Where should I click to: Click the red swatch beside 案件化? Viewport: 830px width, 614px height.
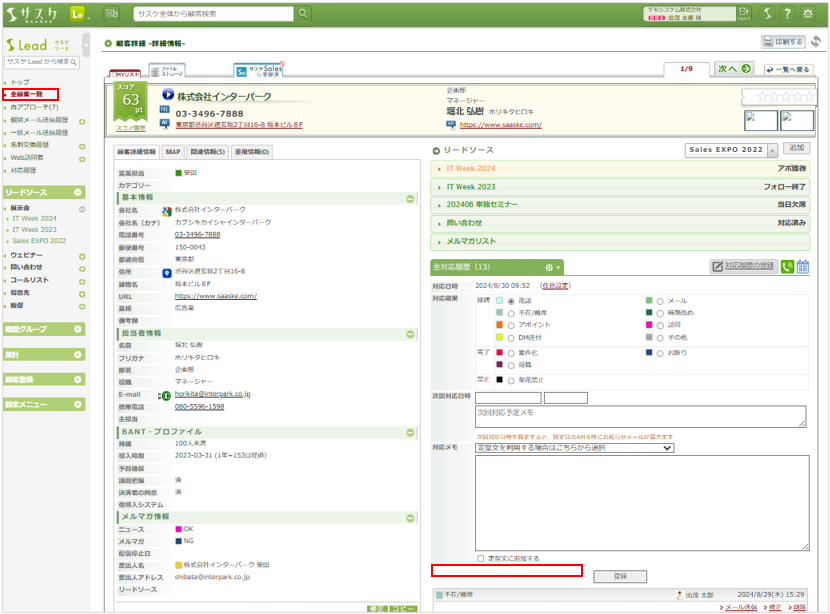499,353
